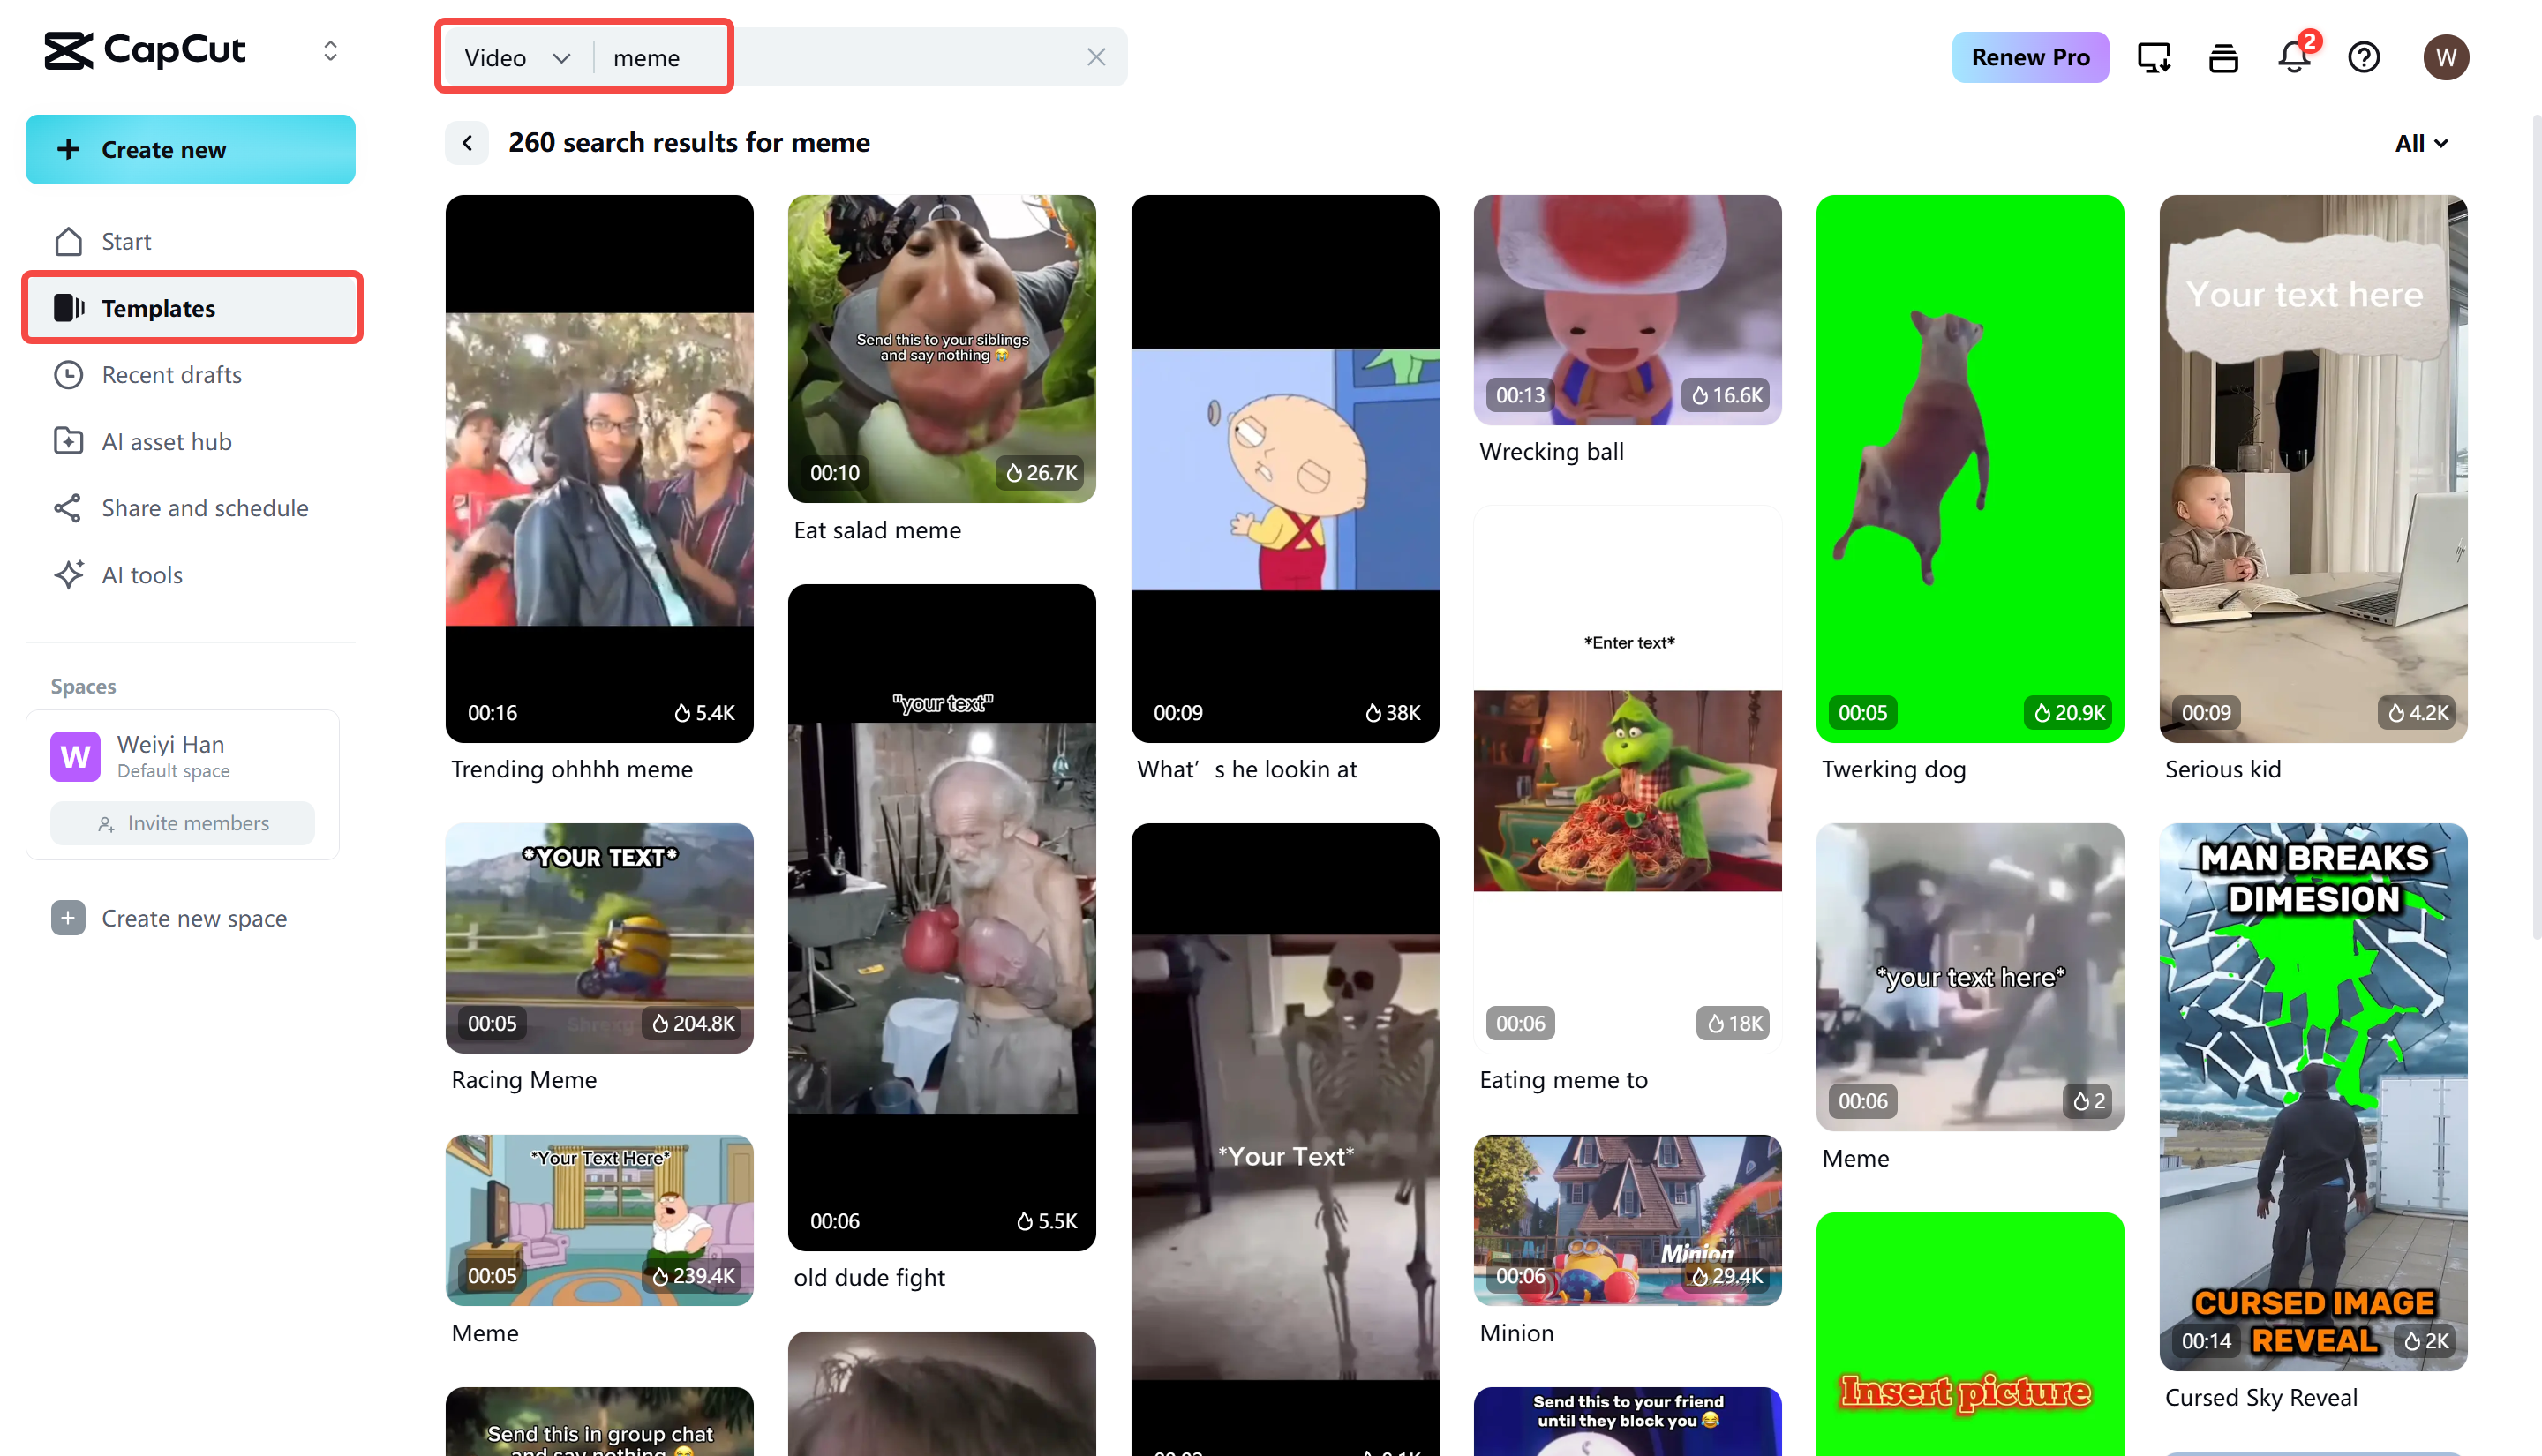2542x1456 pixels.
Task: Open the All filter dropdown
Action: [x=2420, y=143]
